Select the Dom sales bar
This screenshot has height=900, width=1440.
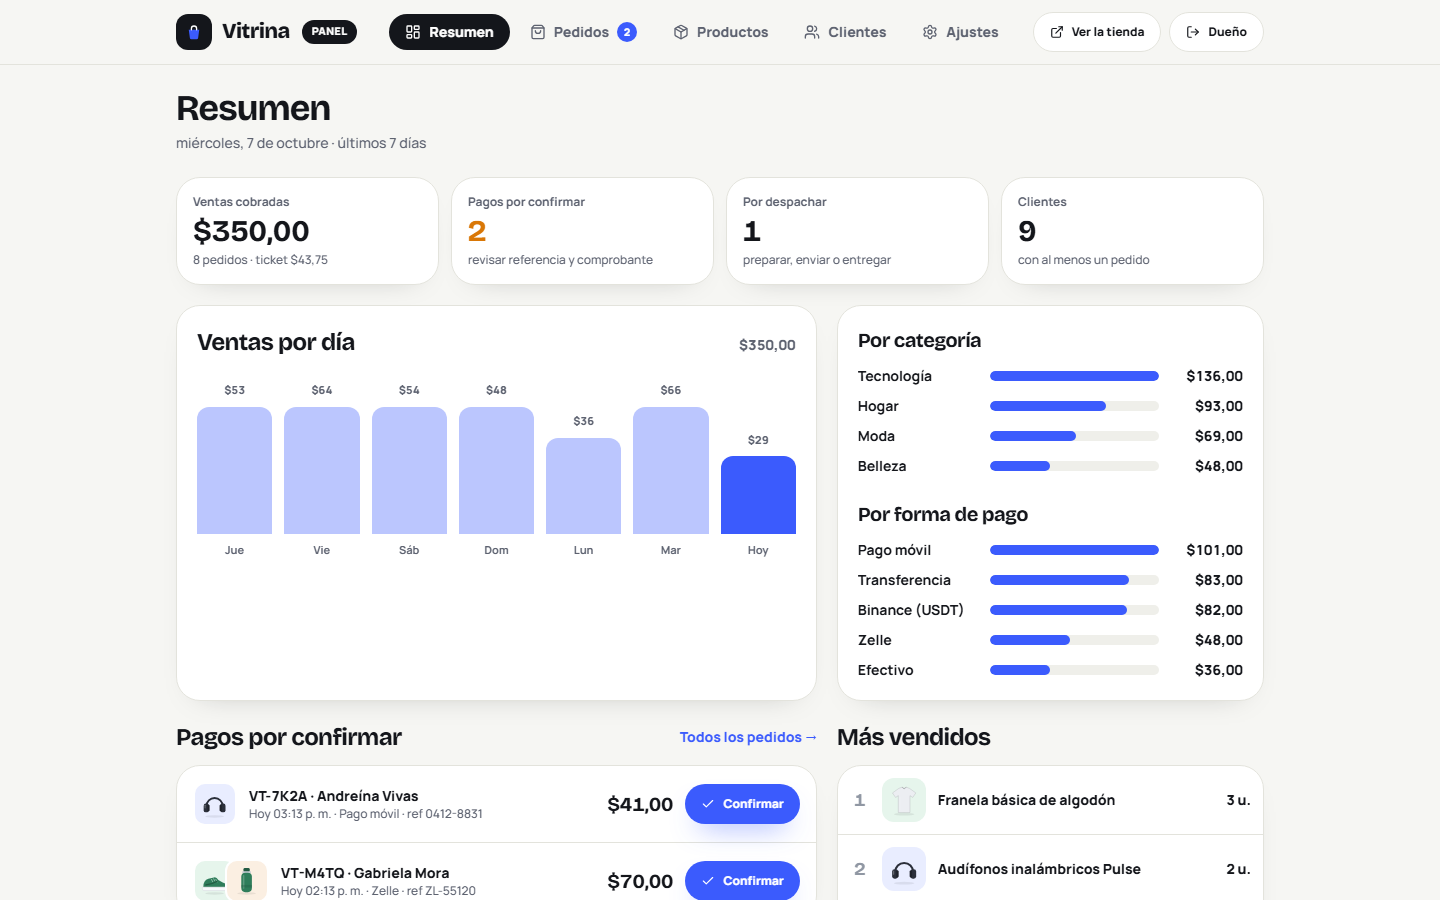coord(496,470)
